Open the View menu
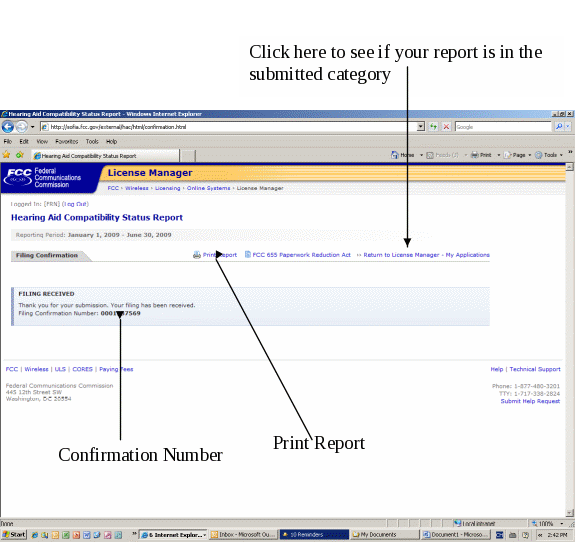Image resolution: width=576 pixels, height=542 pixels. 42,141
